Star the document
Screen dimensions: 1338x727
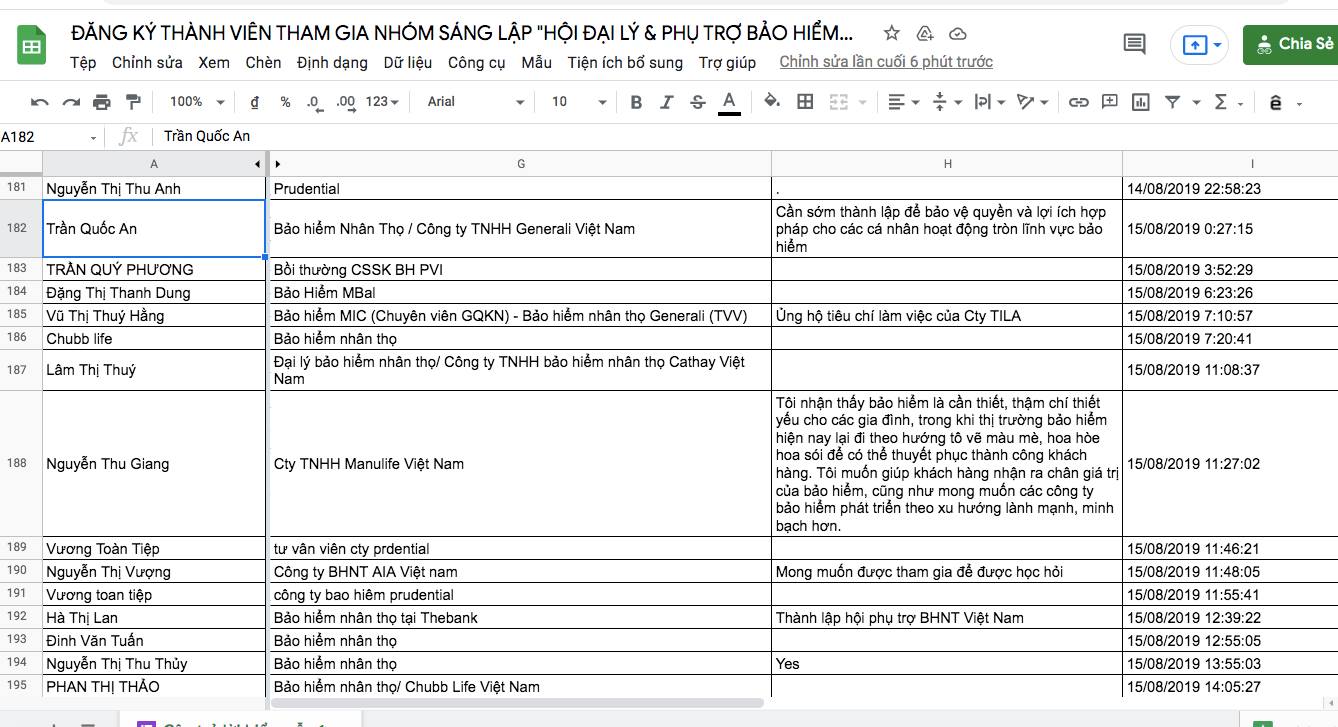(892, 33)
